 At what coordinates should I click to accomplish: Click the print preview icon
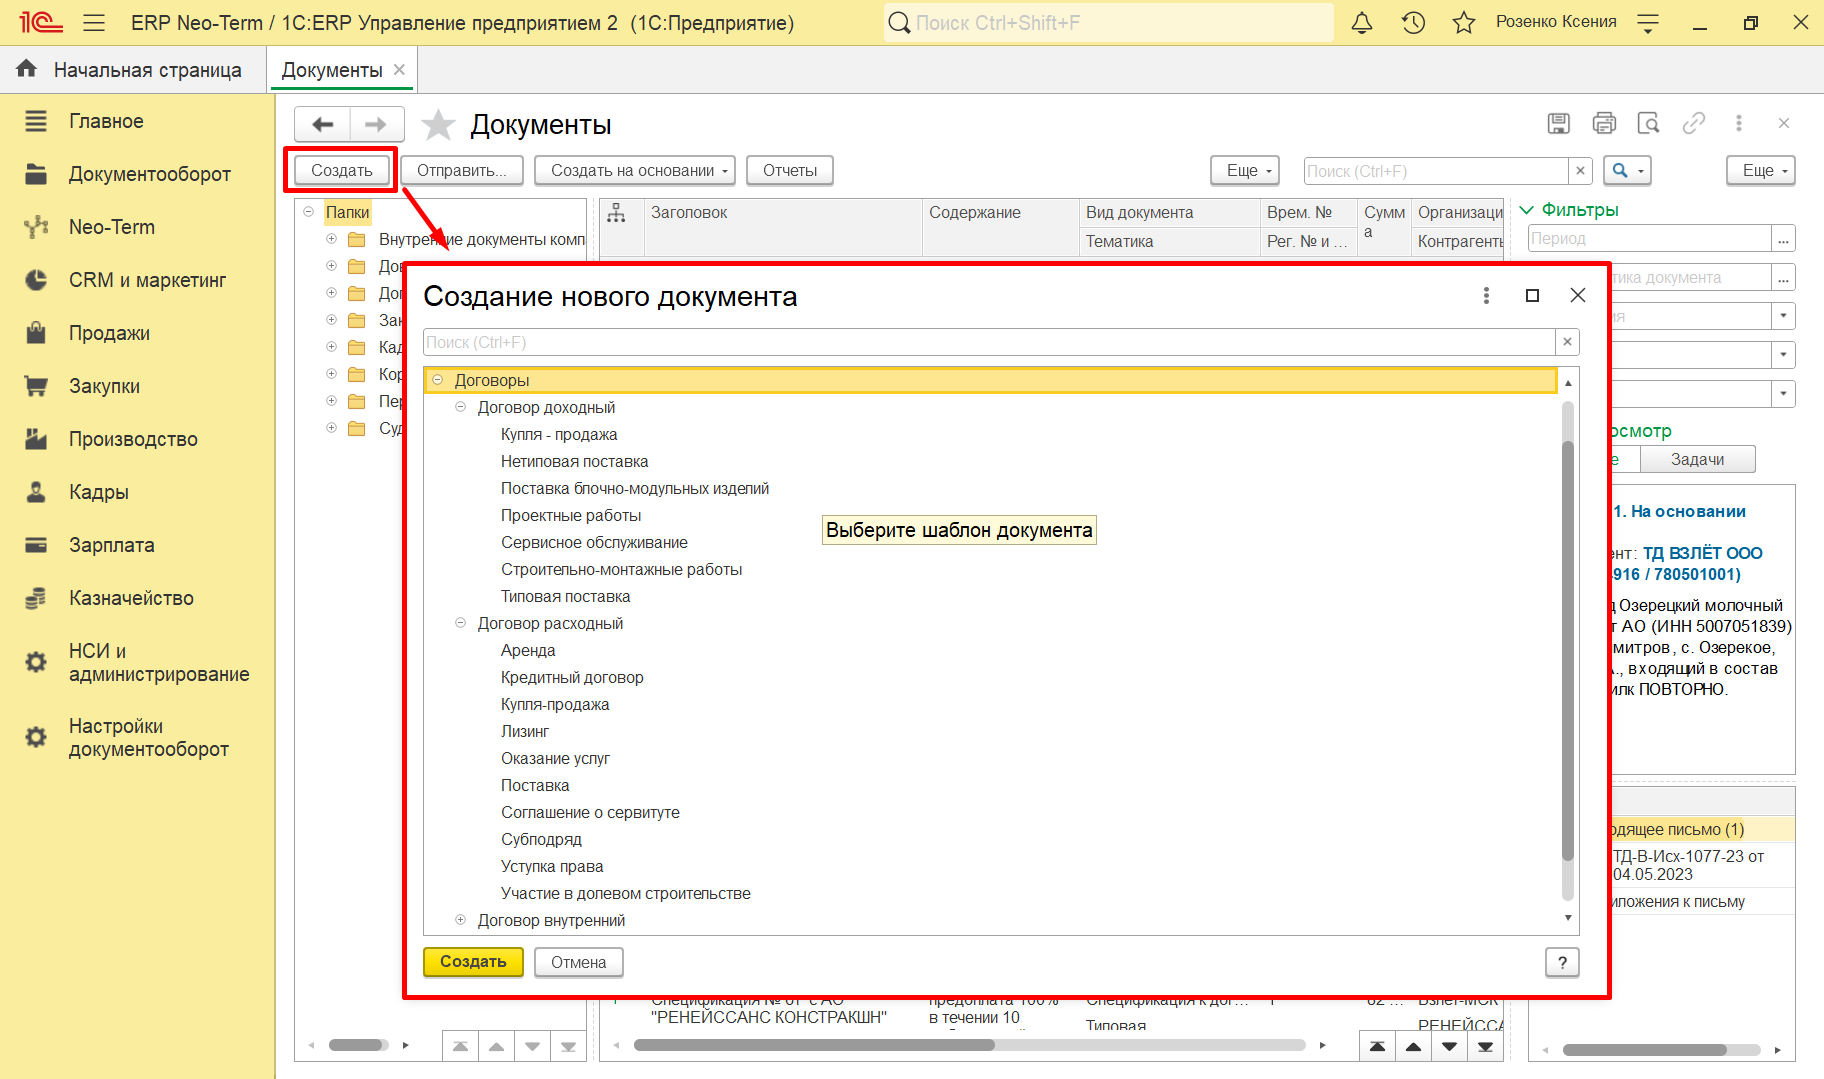(1648, 123)
